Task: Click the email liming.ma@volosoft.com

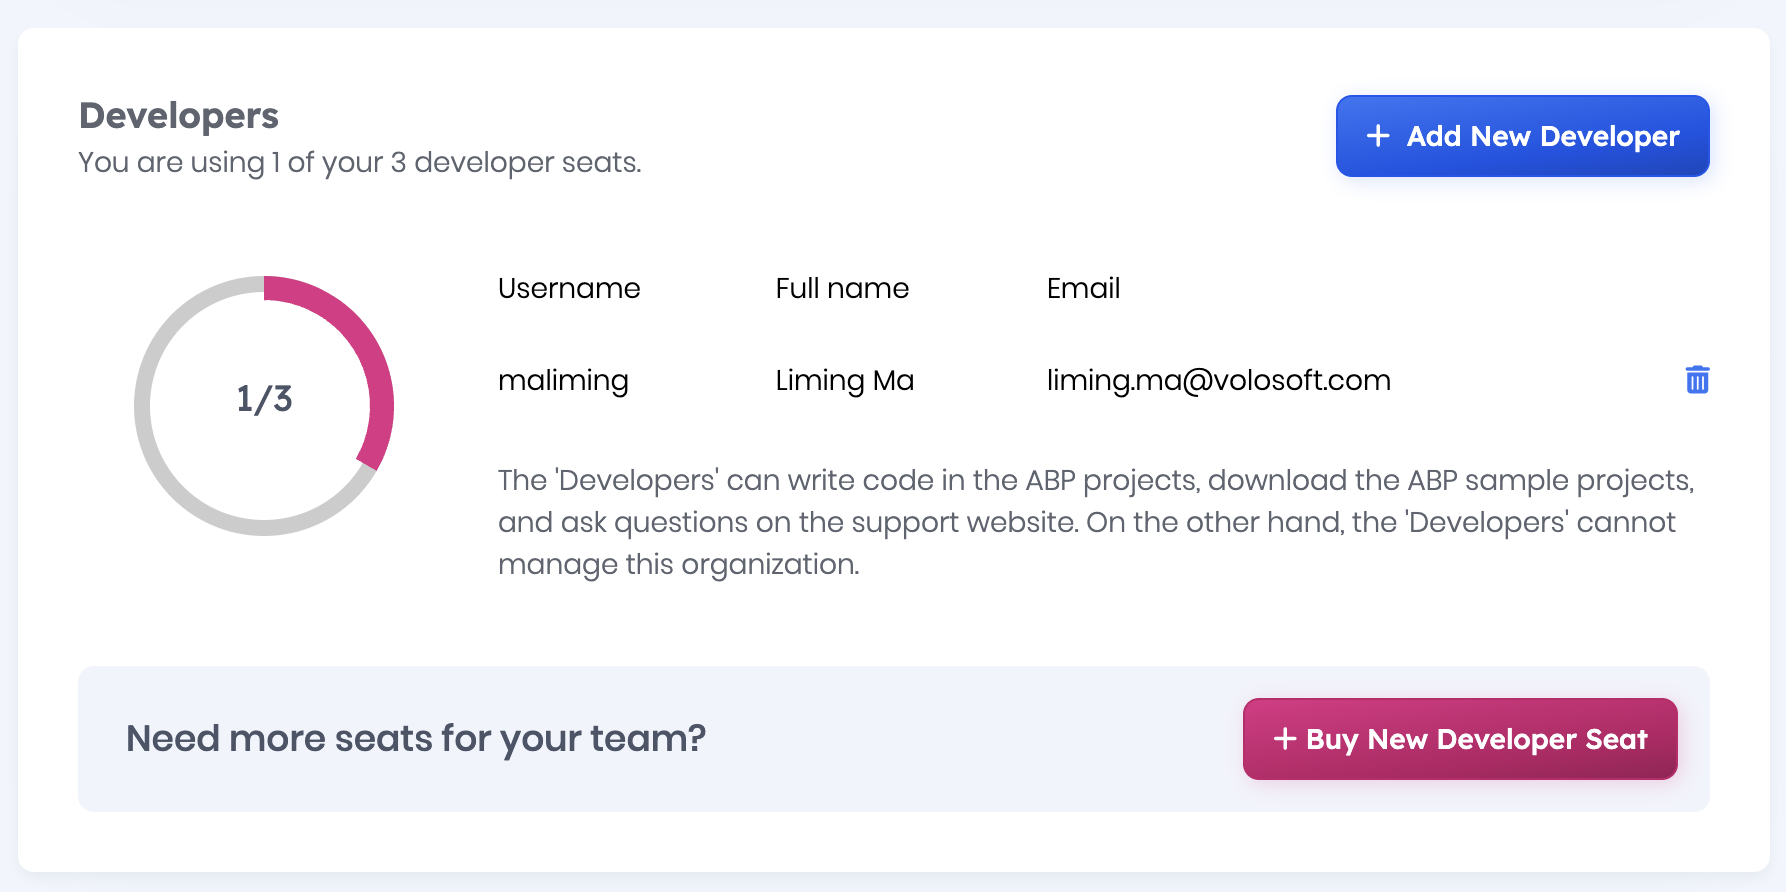Action: click(1218, 380)
